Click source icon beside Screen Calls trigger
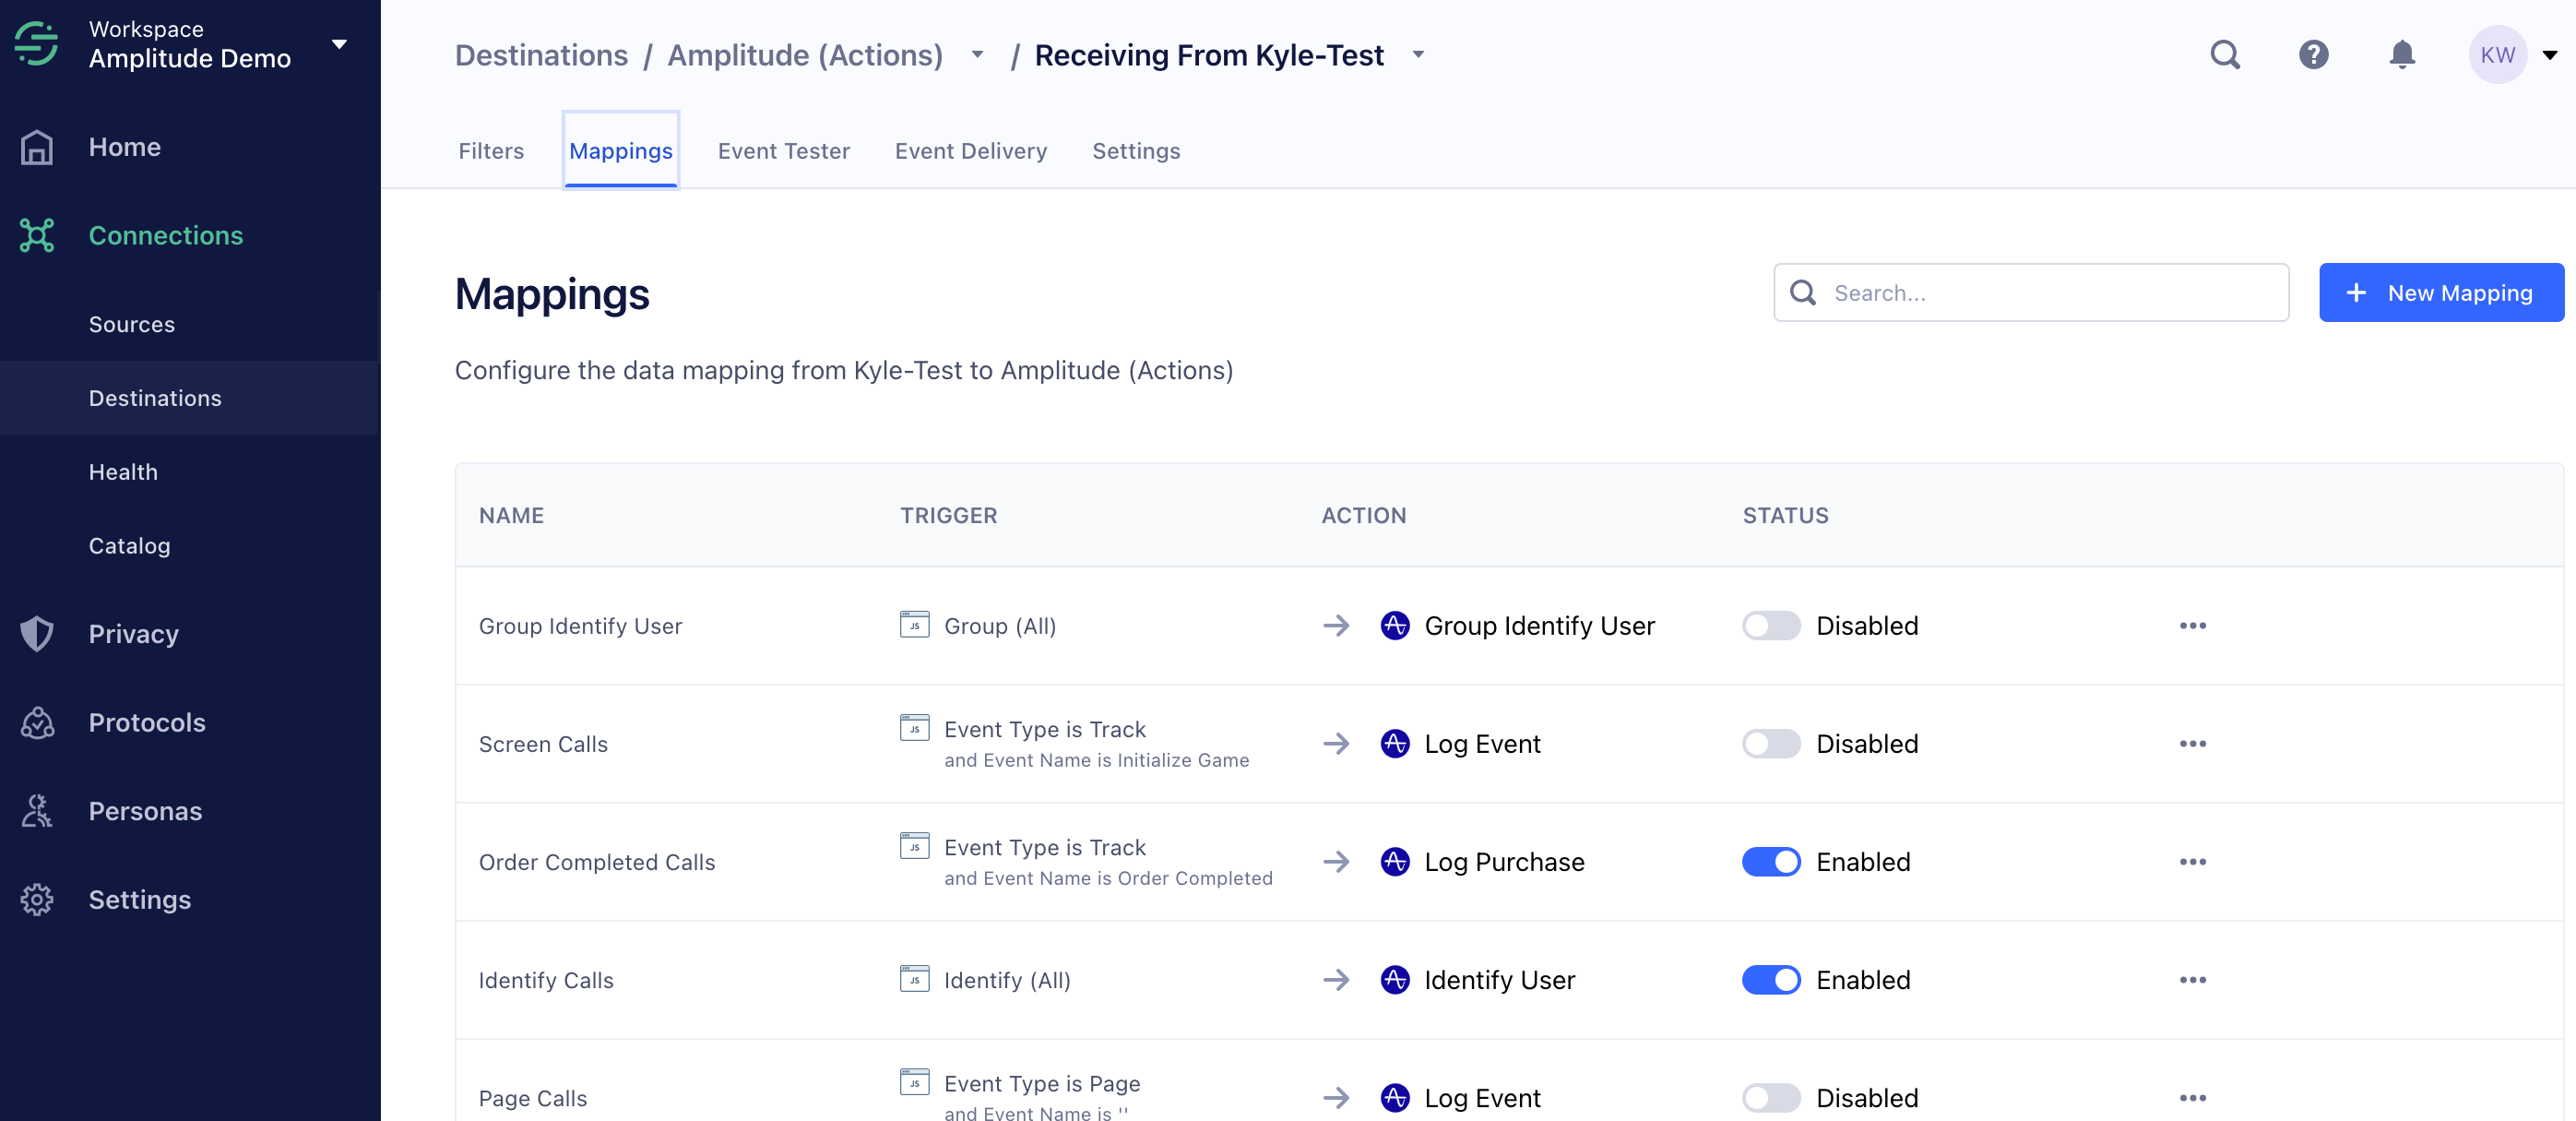 pos(914,727)
